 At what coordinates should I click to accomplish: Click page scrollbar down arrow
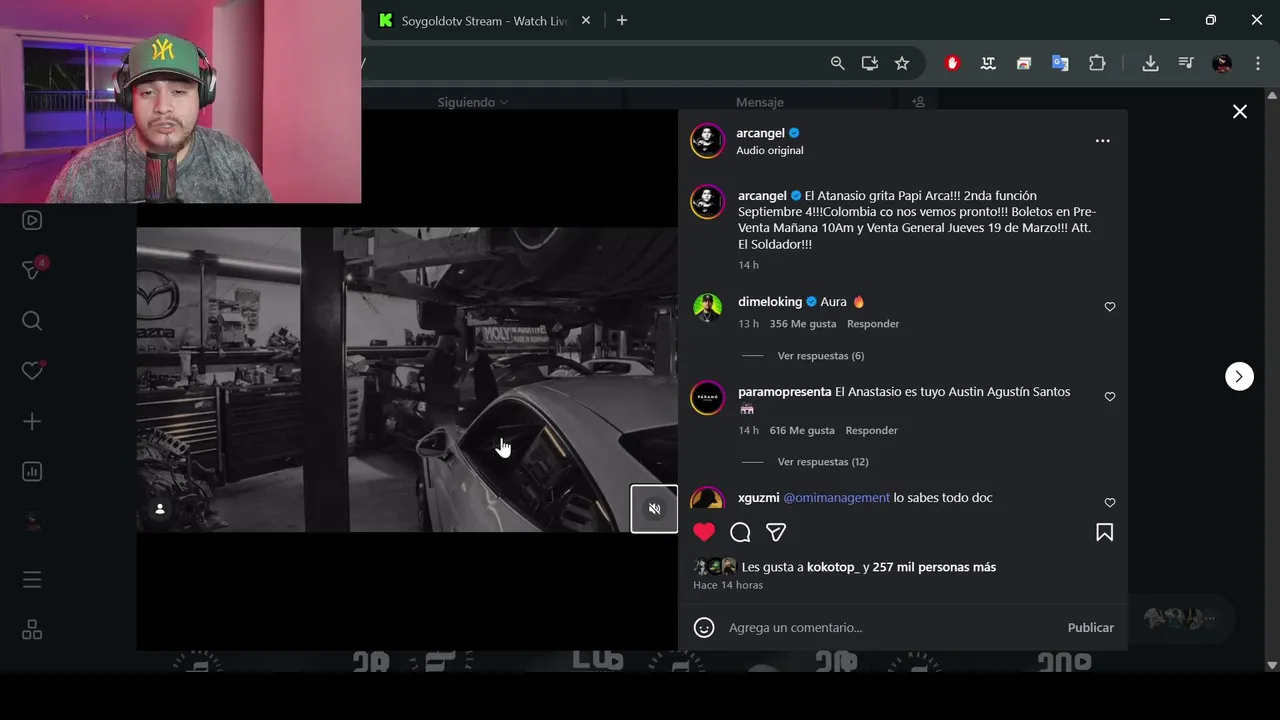click(x=1272, y=665)
